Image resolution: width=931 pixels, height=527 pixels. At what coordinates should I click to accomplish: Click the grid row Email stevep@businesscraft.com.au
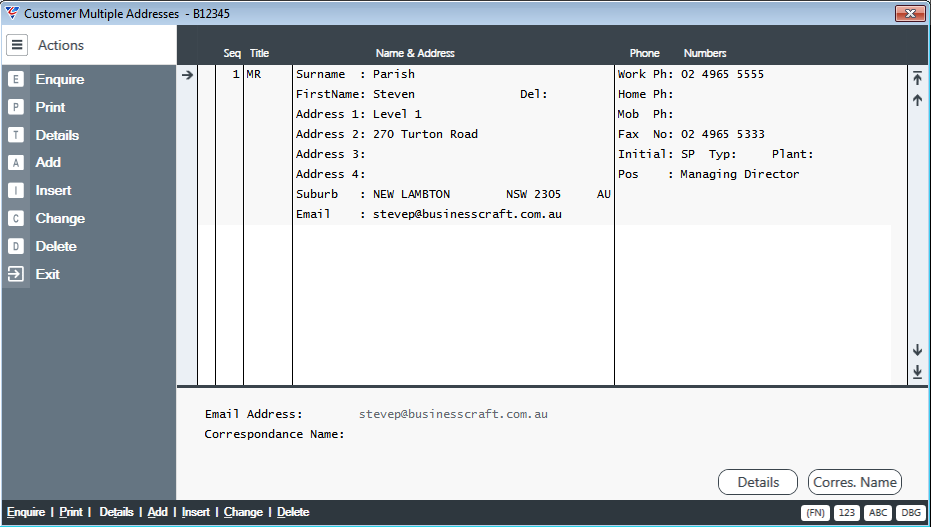pyautogui.click(x=467, y=214)
